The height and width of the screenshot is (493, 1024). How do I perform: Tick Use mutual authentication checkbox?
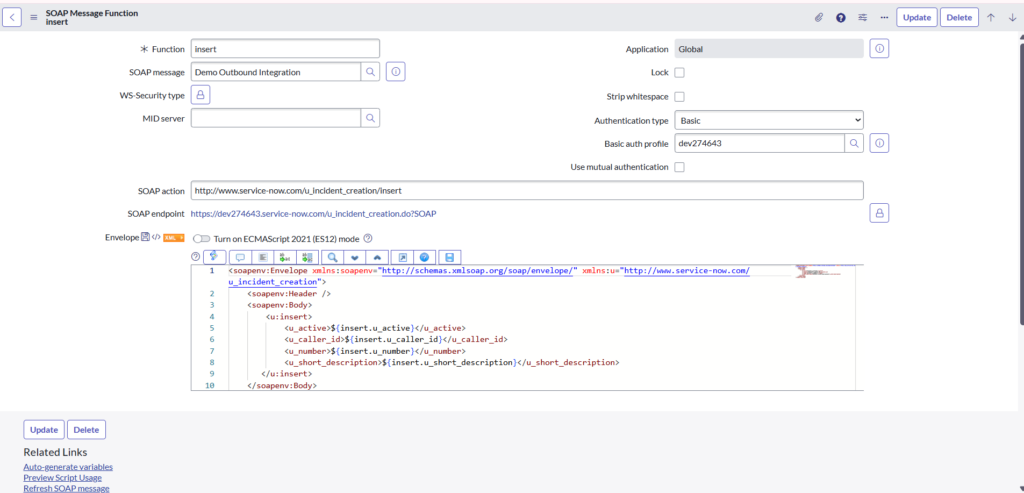[x=680, y=167]
